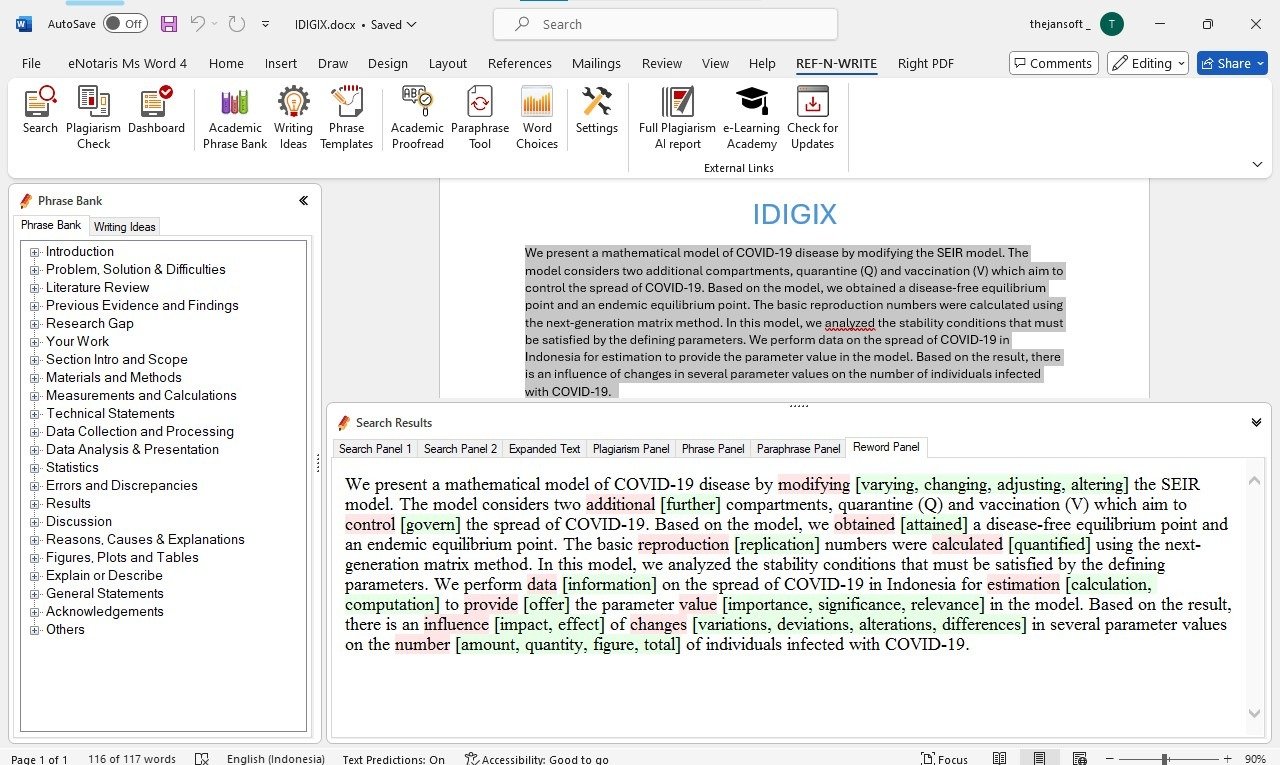This screenshot has width=1280, height=765.
Task: Click the highlighted word "modifying" in Reword Panel
Action: click(813, 484)
